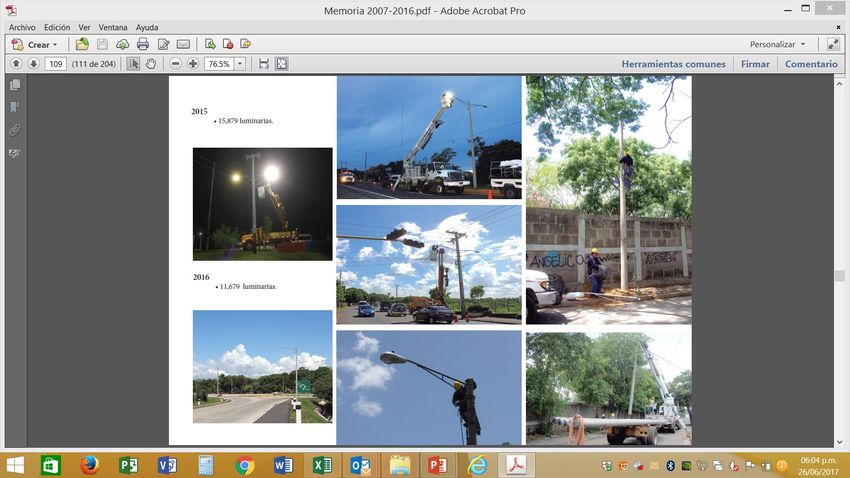Click the zoom out minus button
This screenshot has width=850, height=478.
[x=176, y=64]
